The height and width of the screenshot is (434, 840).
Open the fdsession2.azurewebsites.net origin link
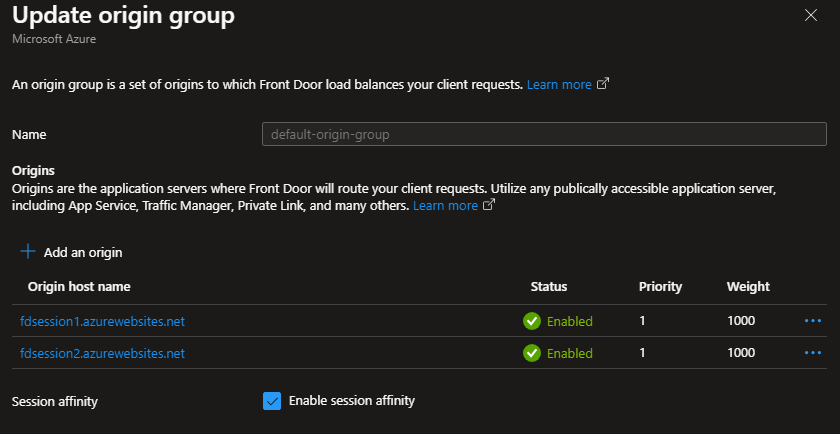pyautogui.click(x=102, y=353)
